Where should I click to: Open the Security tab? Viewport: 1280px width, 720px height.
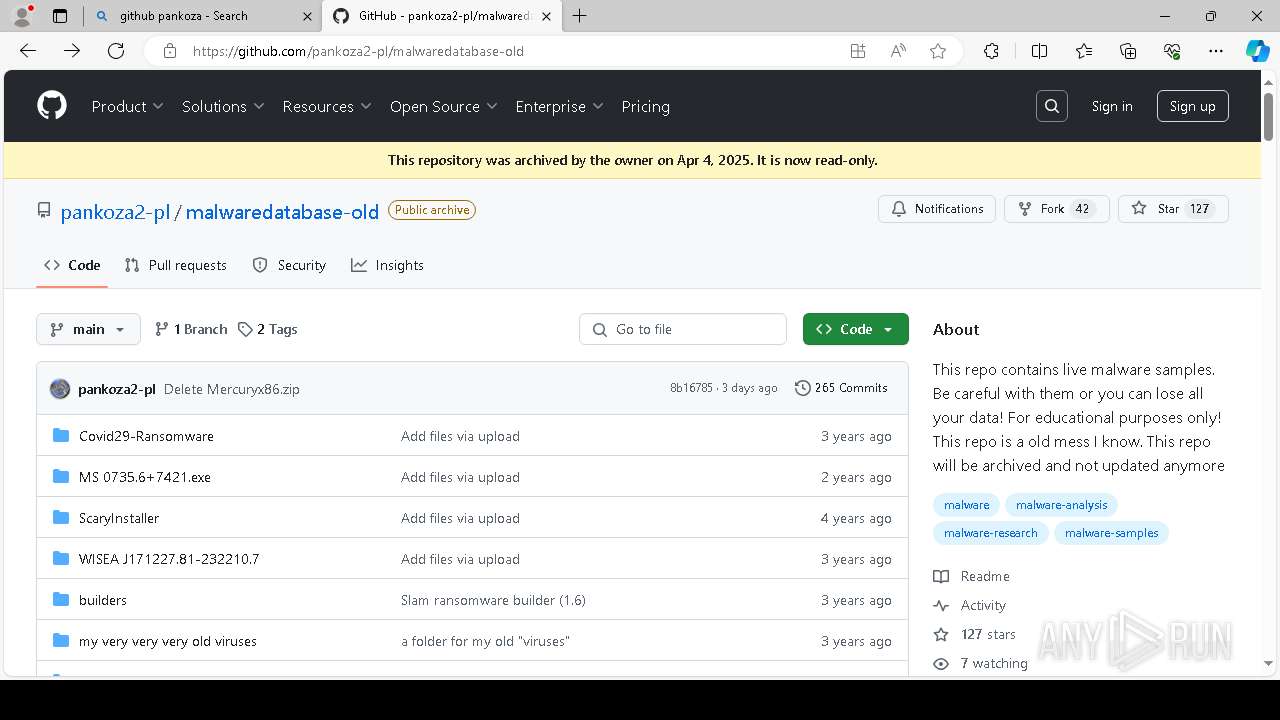289,265
